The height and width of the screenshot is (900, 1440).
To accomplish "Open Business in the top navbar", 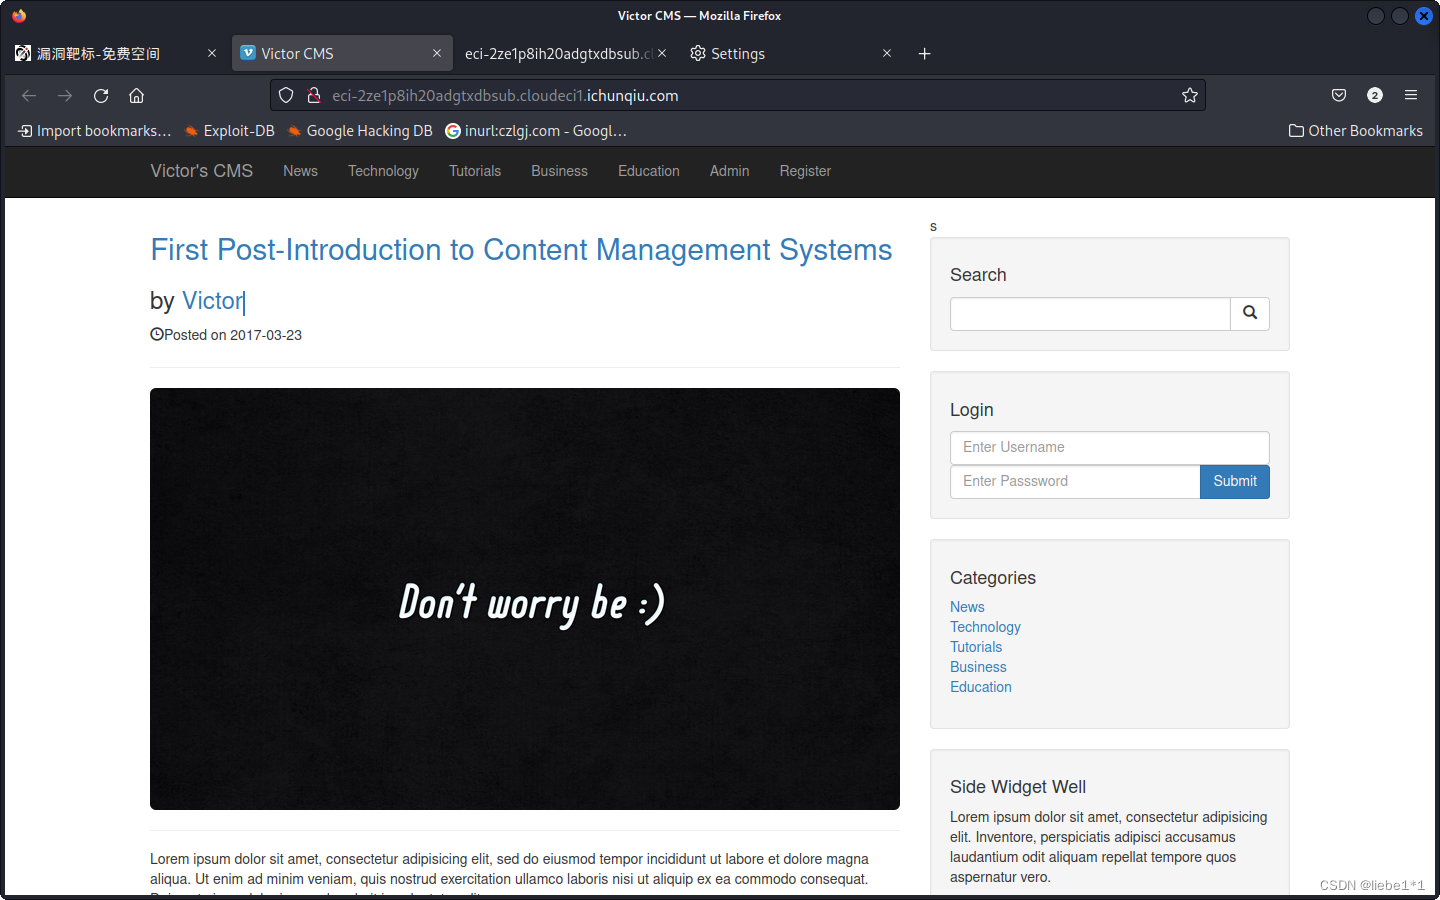I will (559, 171).
